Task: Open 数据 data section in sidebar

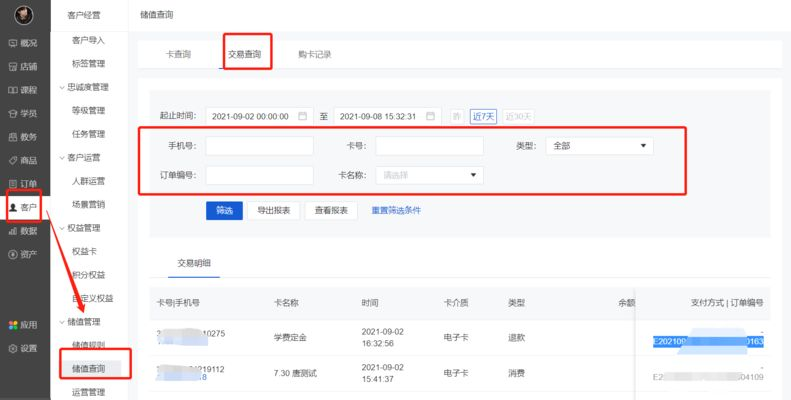Action: coord(23,231)
